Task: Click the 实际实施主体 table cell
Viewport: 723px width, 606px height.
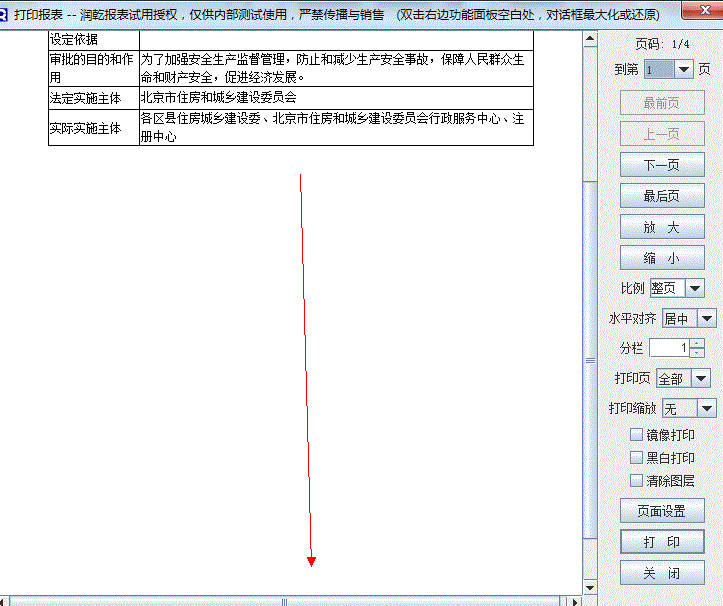Action: pyautogui.click(x=94, y=128)
